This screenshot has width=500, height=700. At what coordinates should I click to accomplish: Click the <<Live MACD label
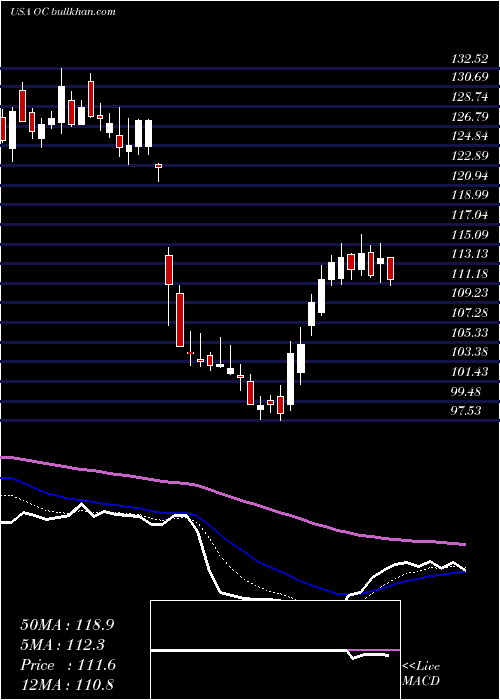(421, 674)
